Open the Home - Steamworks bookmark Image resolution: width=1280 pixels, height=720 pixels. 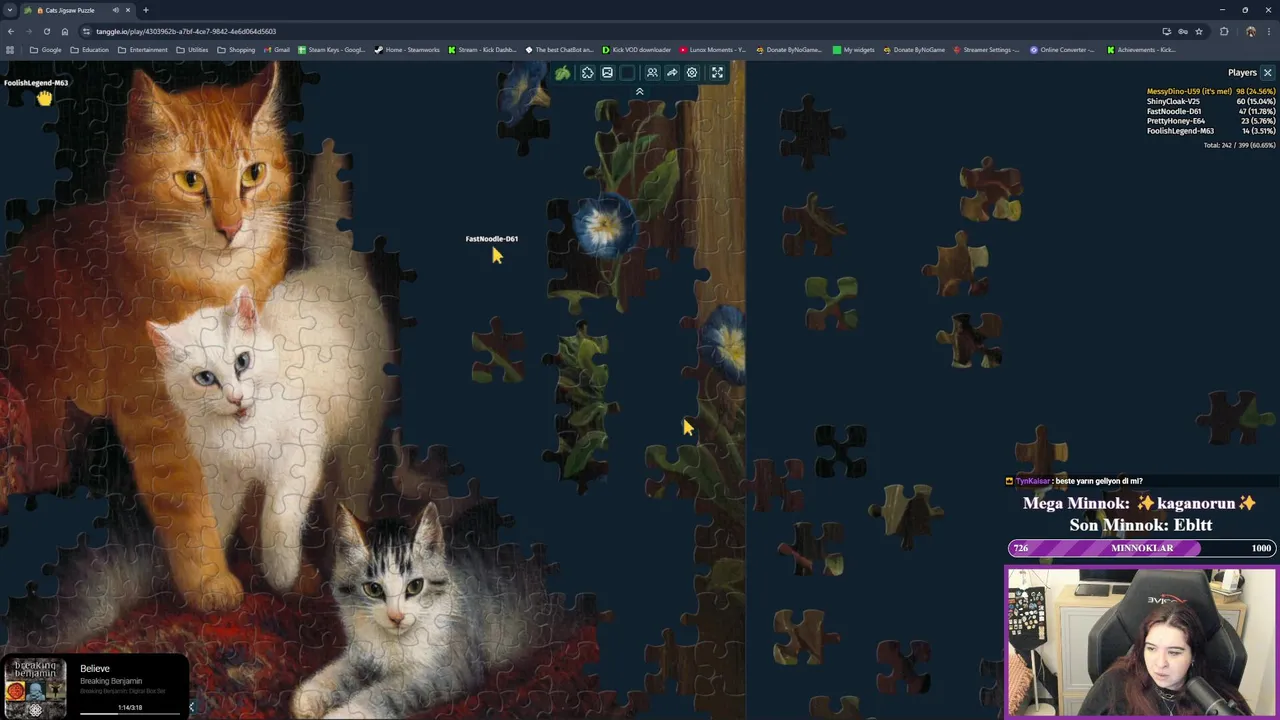pos(407,50)
